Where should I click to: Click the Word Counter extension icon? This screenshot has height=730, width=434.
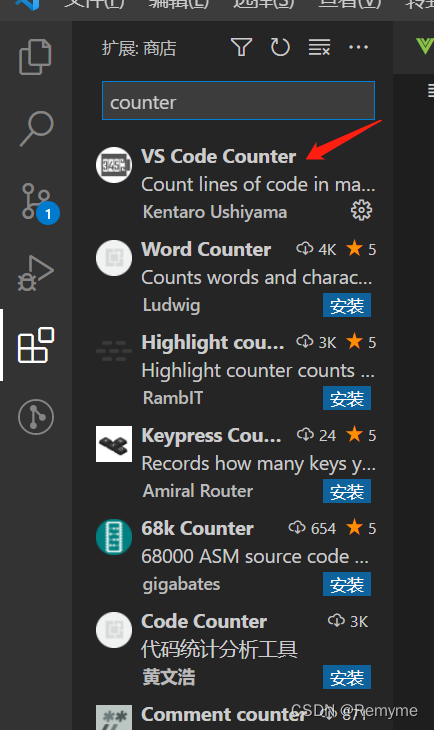[x=114, y=258]
